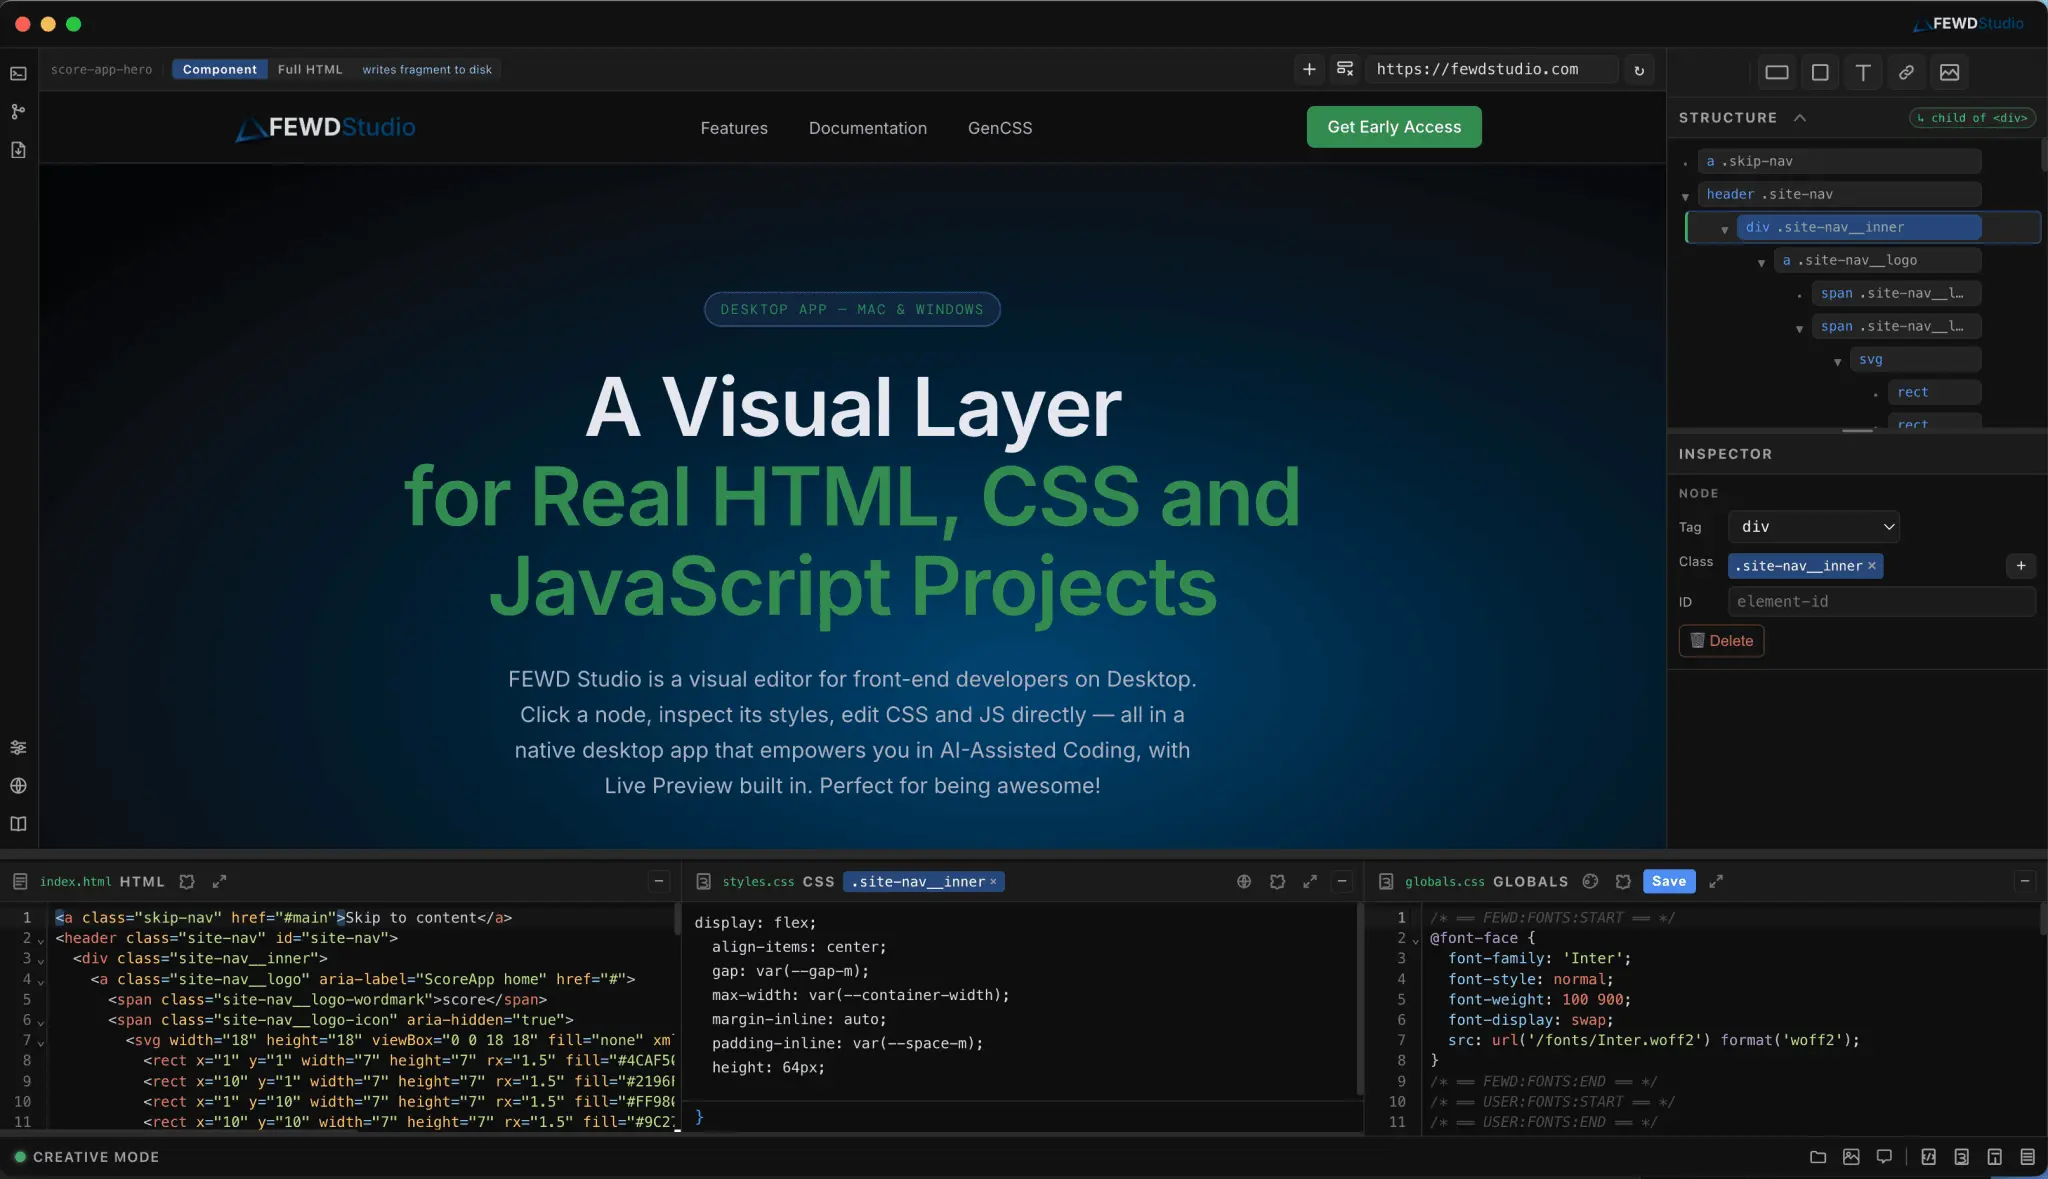Select the svg node in structure tree
Screen dimensions: 2048x1179
[x=1915, y=359]
